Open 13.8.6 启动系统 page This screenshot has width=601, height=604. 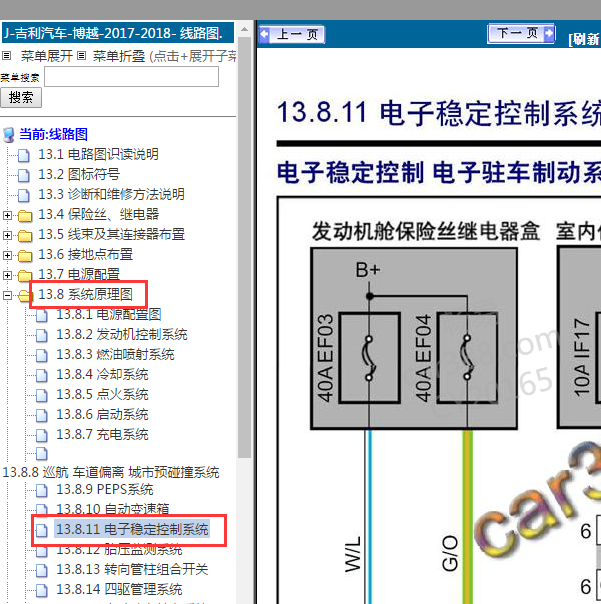click(x=102, y=414)
